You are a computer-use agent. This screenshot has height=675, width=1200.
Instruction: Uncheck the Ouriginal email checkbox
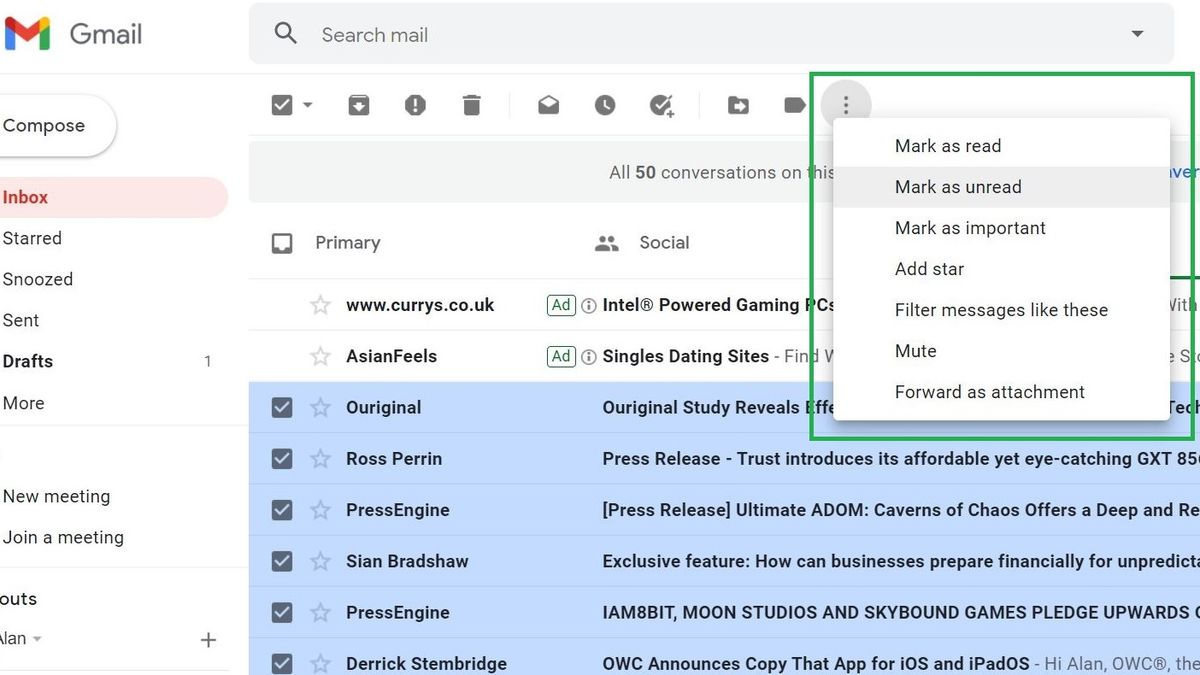(282, 407)
